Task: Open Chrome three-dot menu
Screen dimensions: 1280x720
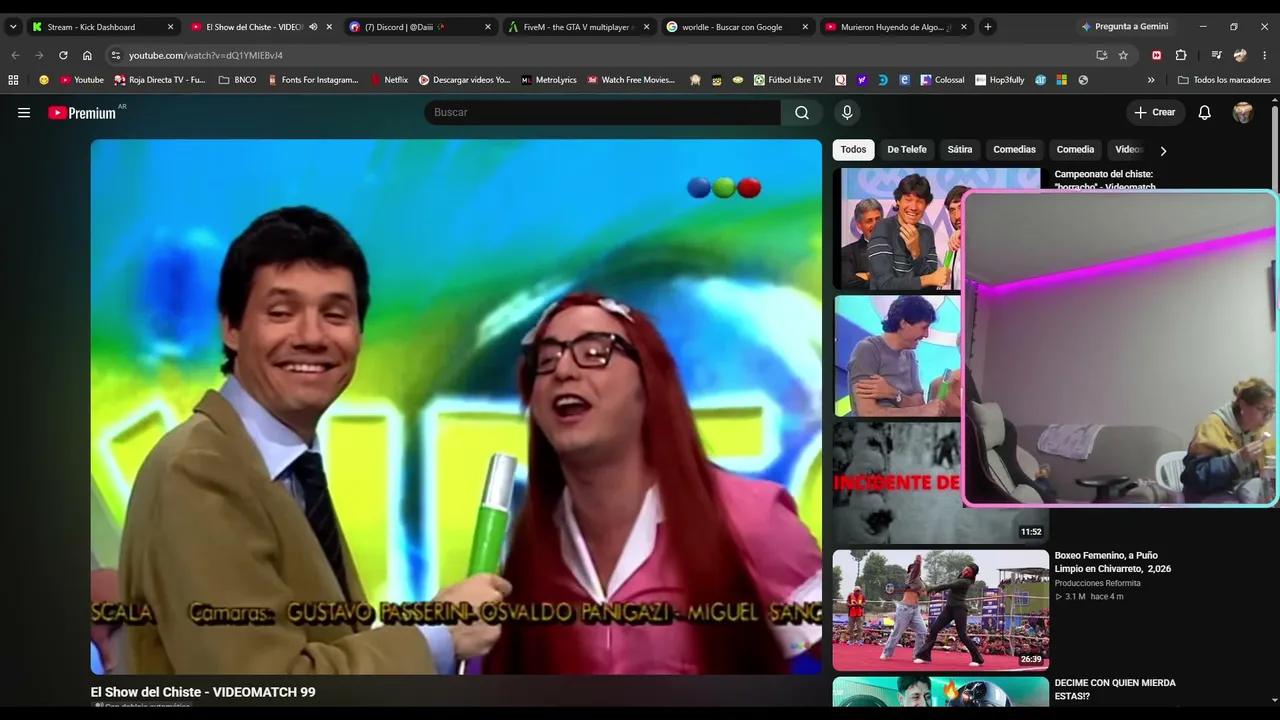Action: (1265, 55)
